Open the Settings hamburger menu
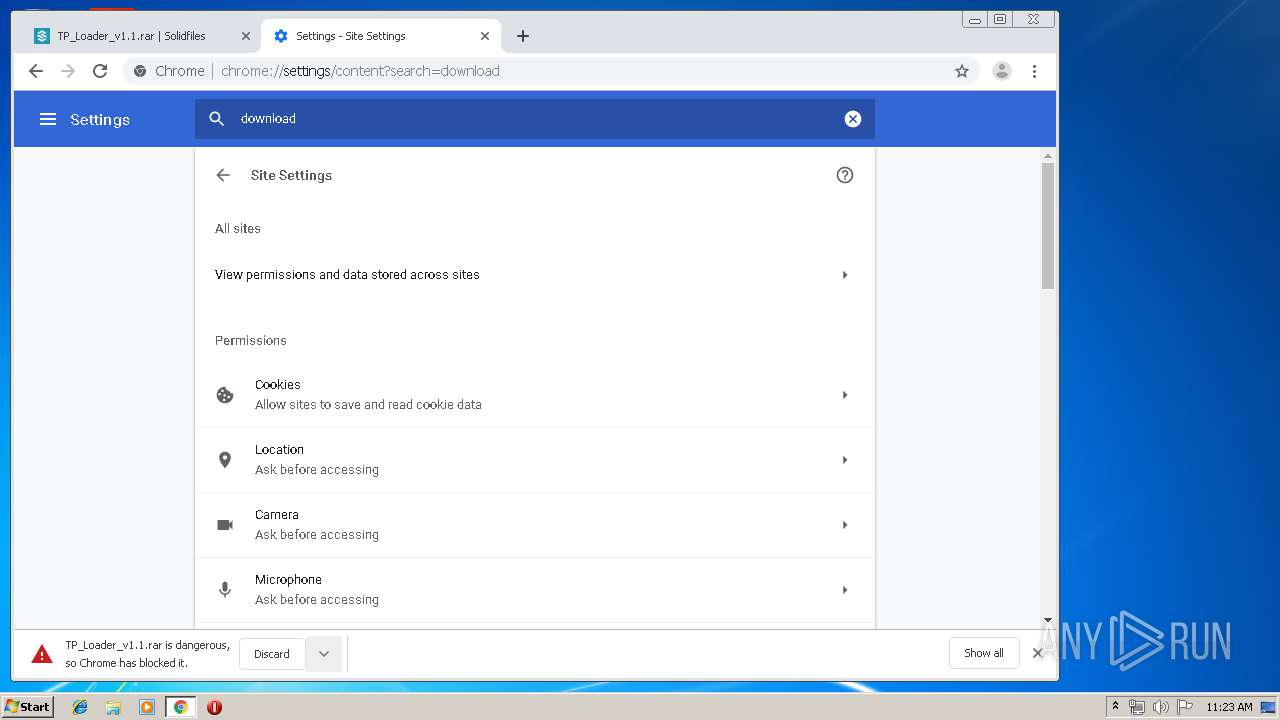1280x720 pixels. [x=48, y=119]
